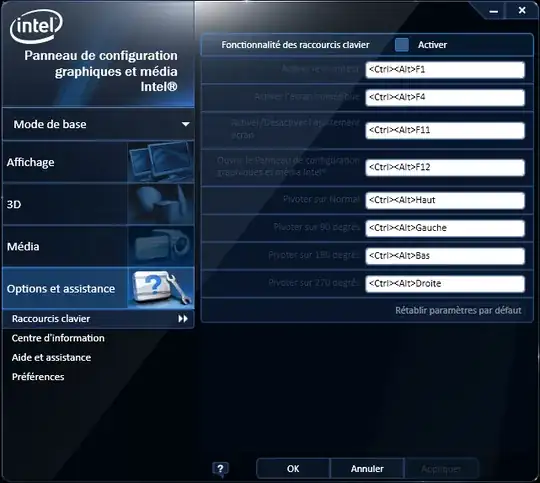Open Centre d'information
The height and width of the screenshot is (483, 540).
tap(58, 338)
